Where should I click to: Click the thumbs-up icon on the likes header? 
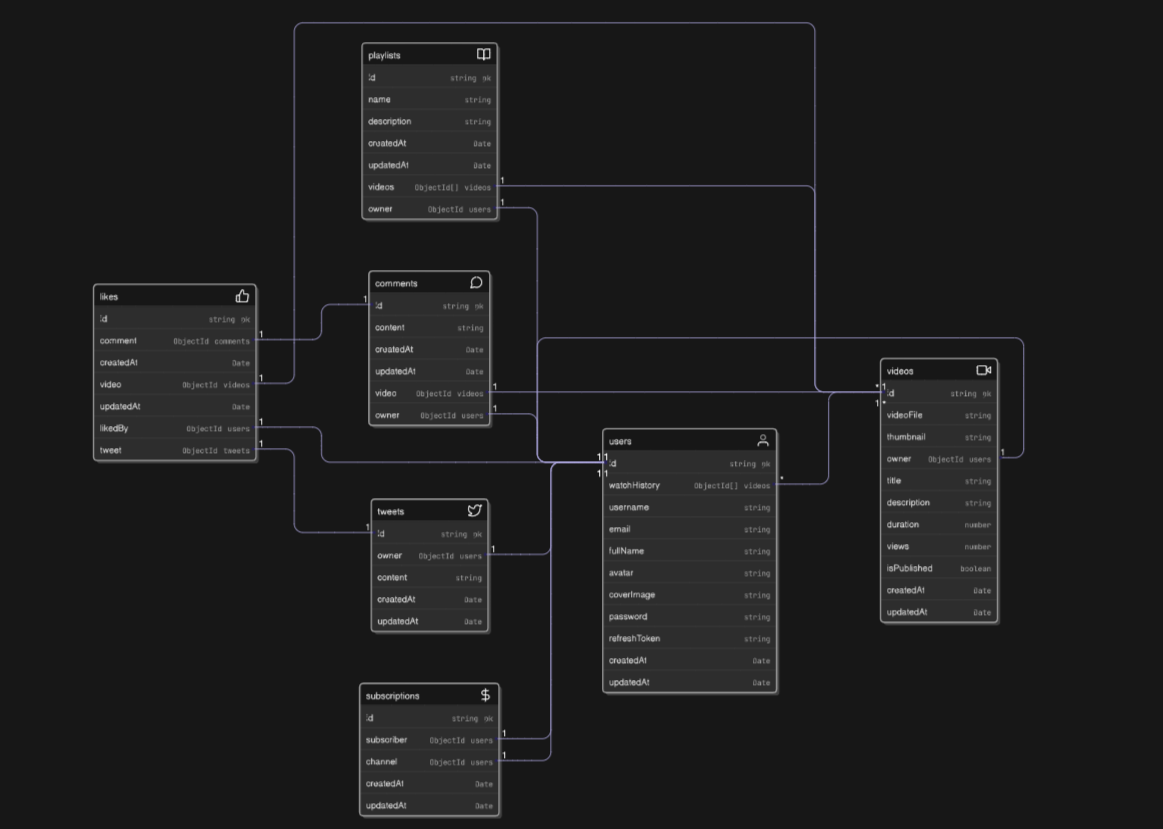[x=243, y=296]
